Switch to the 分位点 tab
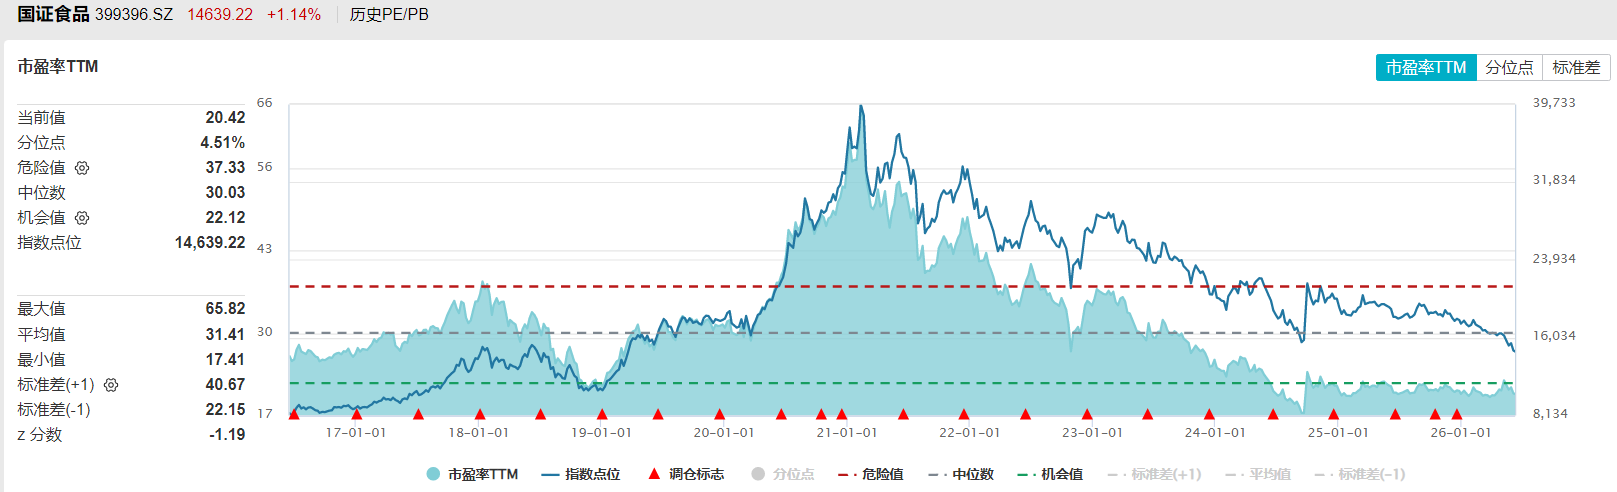Screen dimensions: 1617x492 coord(1509,67)
